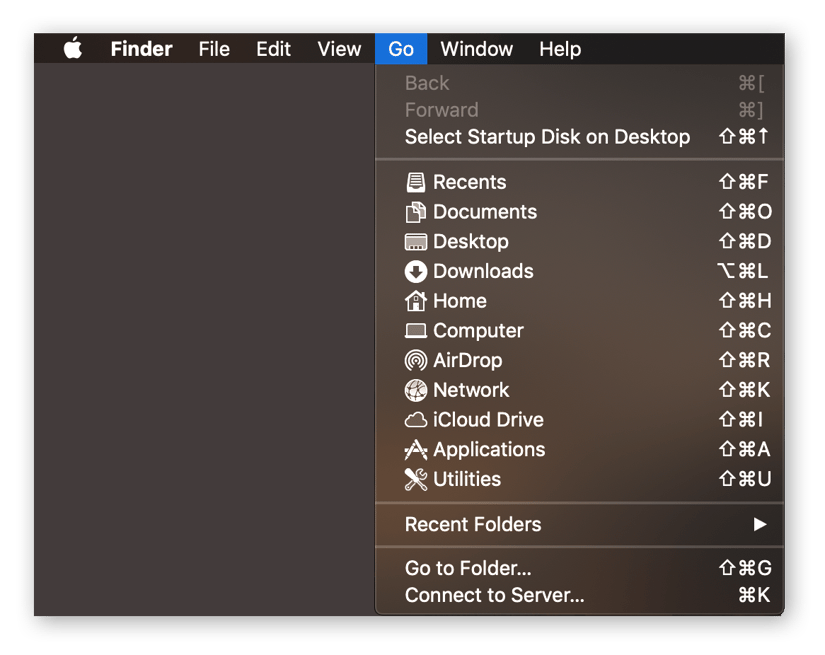Open the View menu

click(339, 48)
